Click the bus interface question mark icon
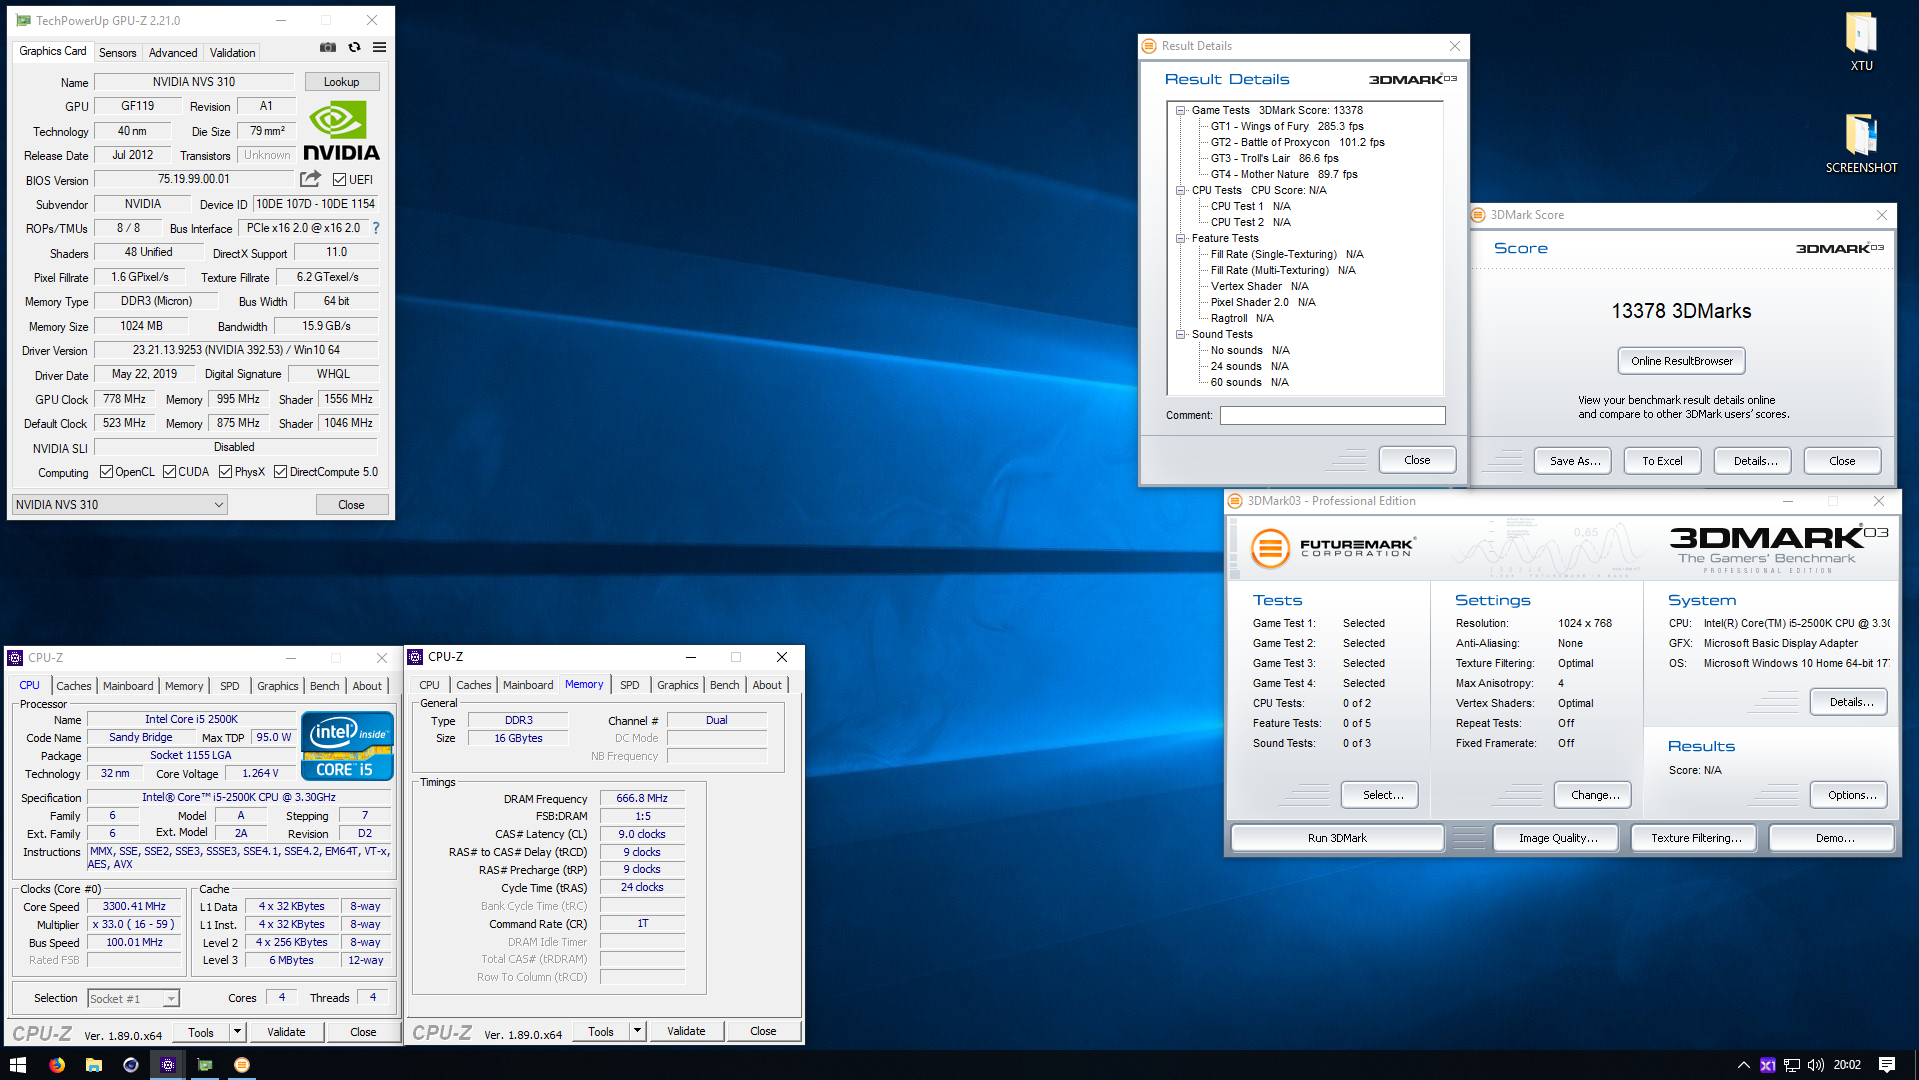1919x1080 pixels. pyautogui.click(x=376, y=228)
